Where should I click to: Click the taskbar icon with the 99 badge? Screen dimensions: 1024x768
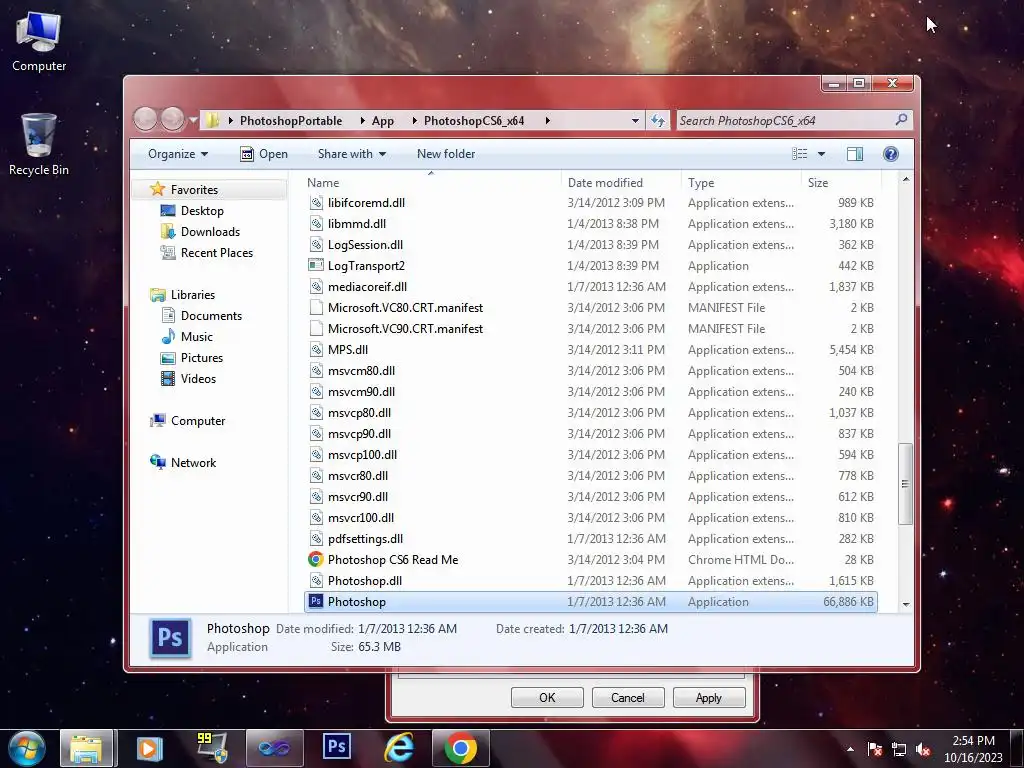tap(212, 748)
